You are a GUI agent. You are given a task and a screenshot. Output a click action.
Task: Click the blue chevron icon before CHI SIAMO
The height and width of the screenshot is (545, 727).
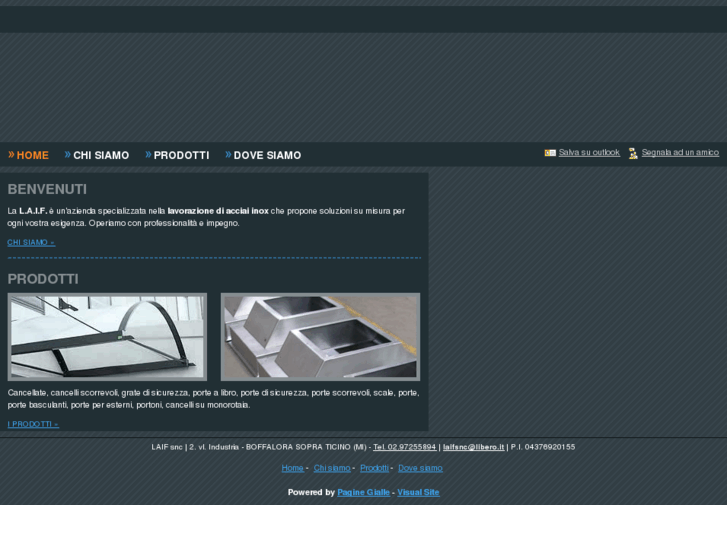pos(68,154)
